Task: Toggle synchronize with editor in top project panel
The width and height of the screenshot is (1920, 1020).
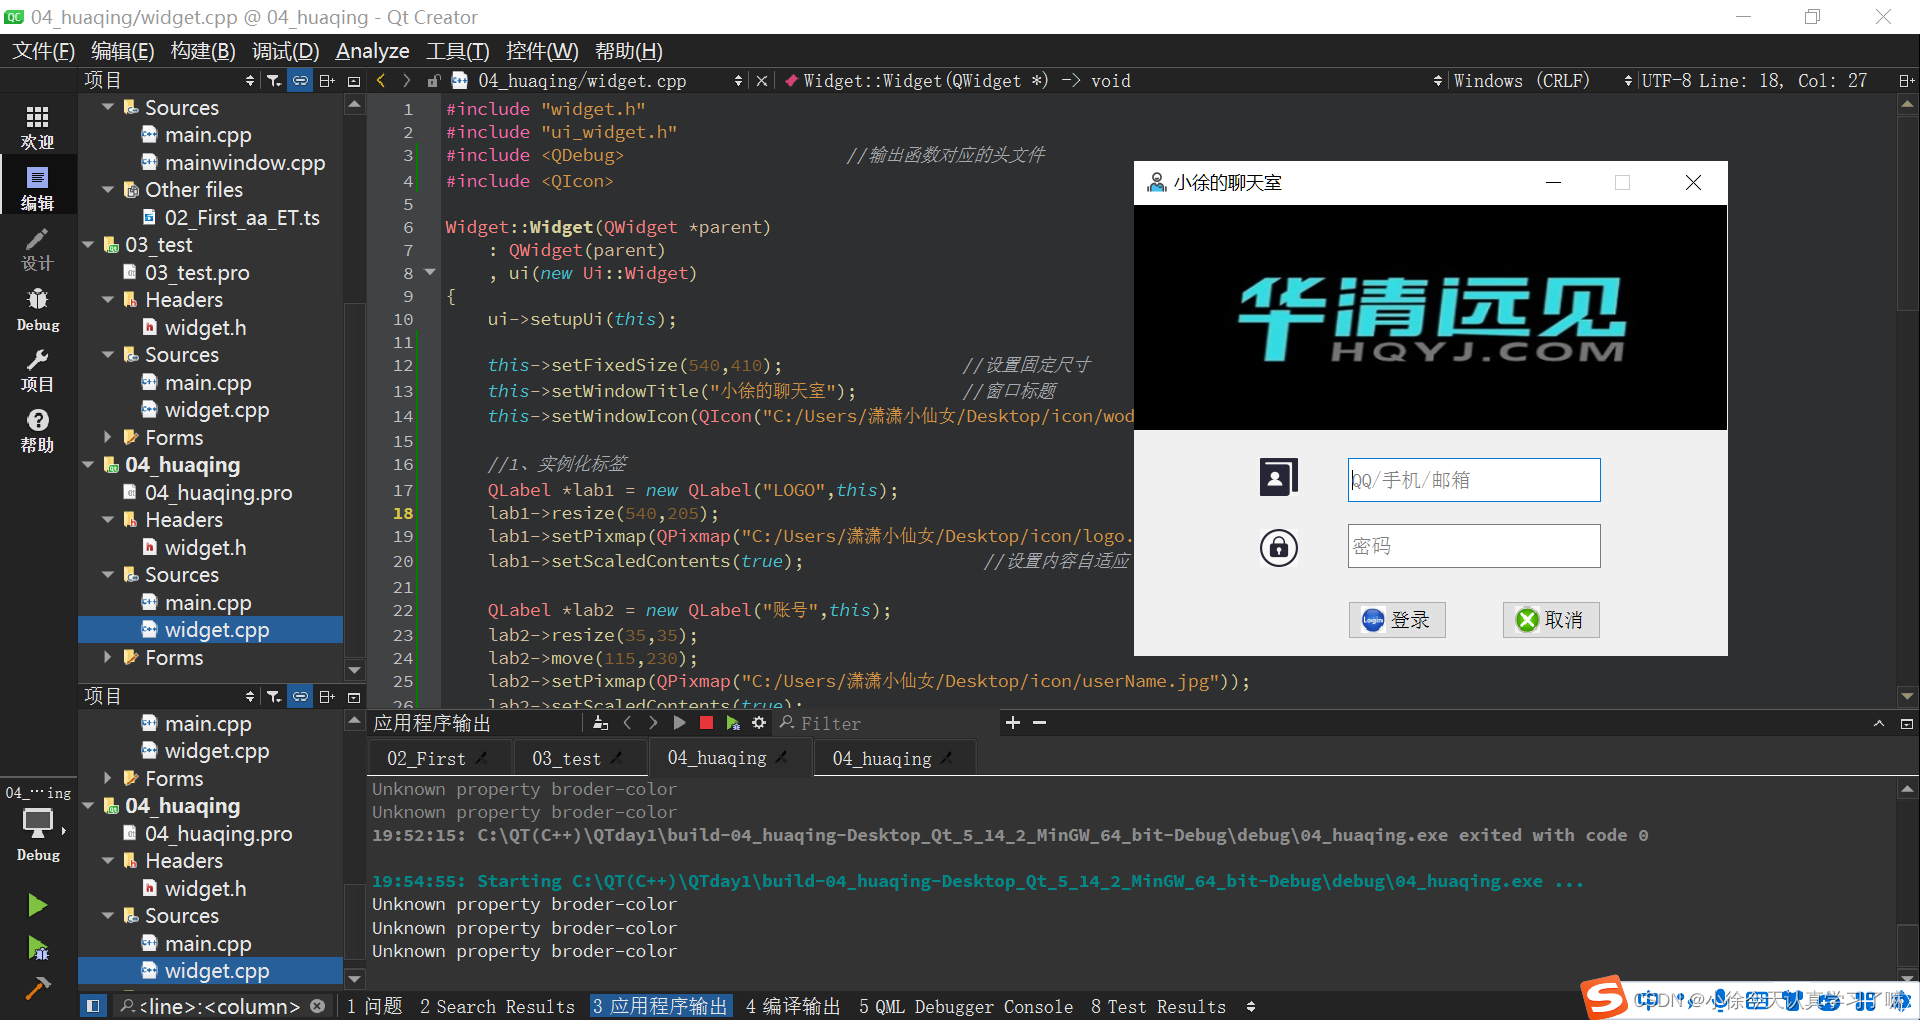Action: pyautogui.click(x=300, y=80)
